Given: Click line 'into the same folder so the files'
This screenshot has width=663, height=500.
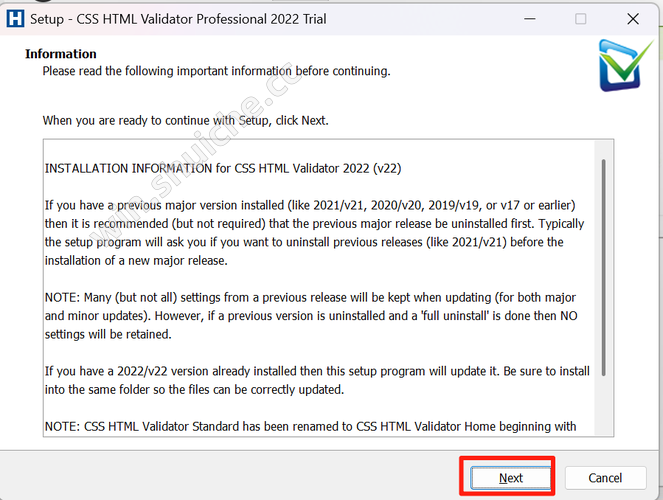Looking at the screenshot, I should click(195, 389).
